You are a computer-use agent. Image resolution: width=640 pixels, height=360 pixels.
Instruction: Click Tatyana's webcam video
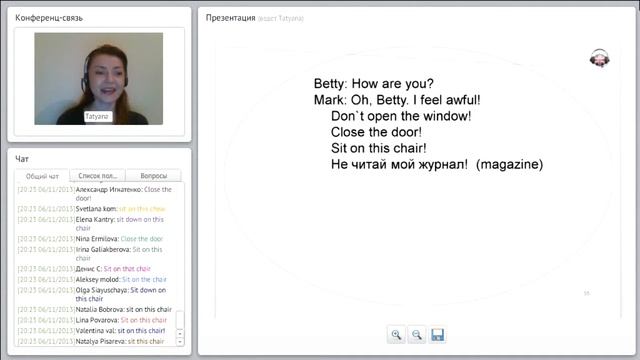coord(98,79)
